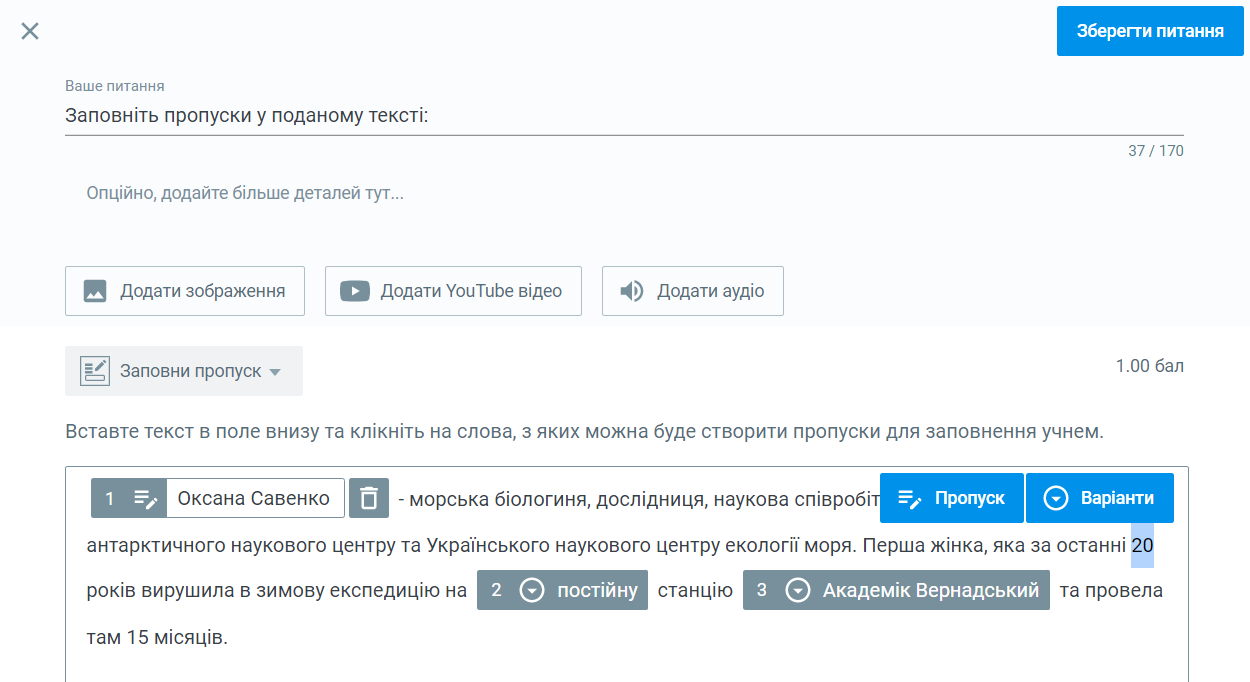Edit gap text "Оксана Савенко"
1250x682 pixels.
tap(256, 497)
